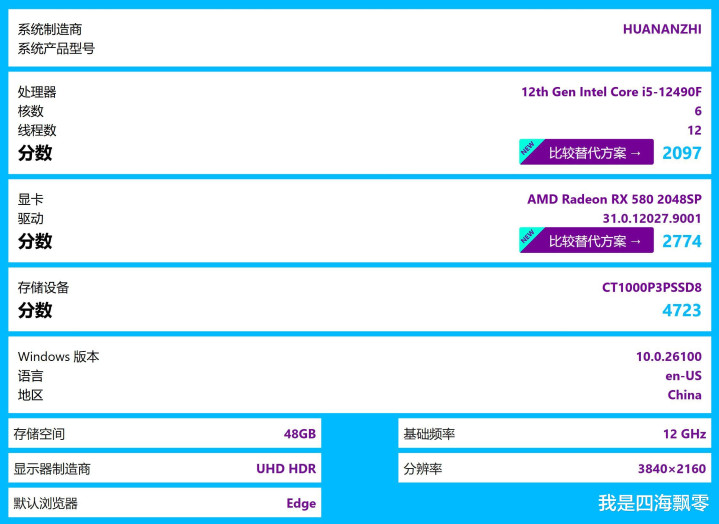This screenshot has width=719, height=524.
Task: Click the storage score 4723
Action: [682, 310]
